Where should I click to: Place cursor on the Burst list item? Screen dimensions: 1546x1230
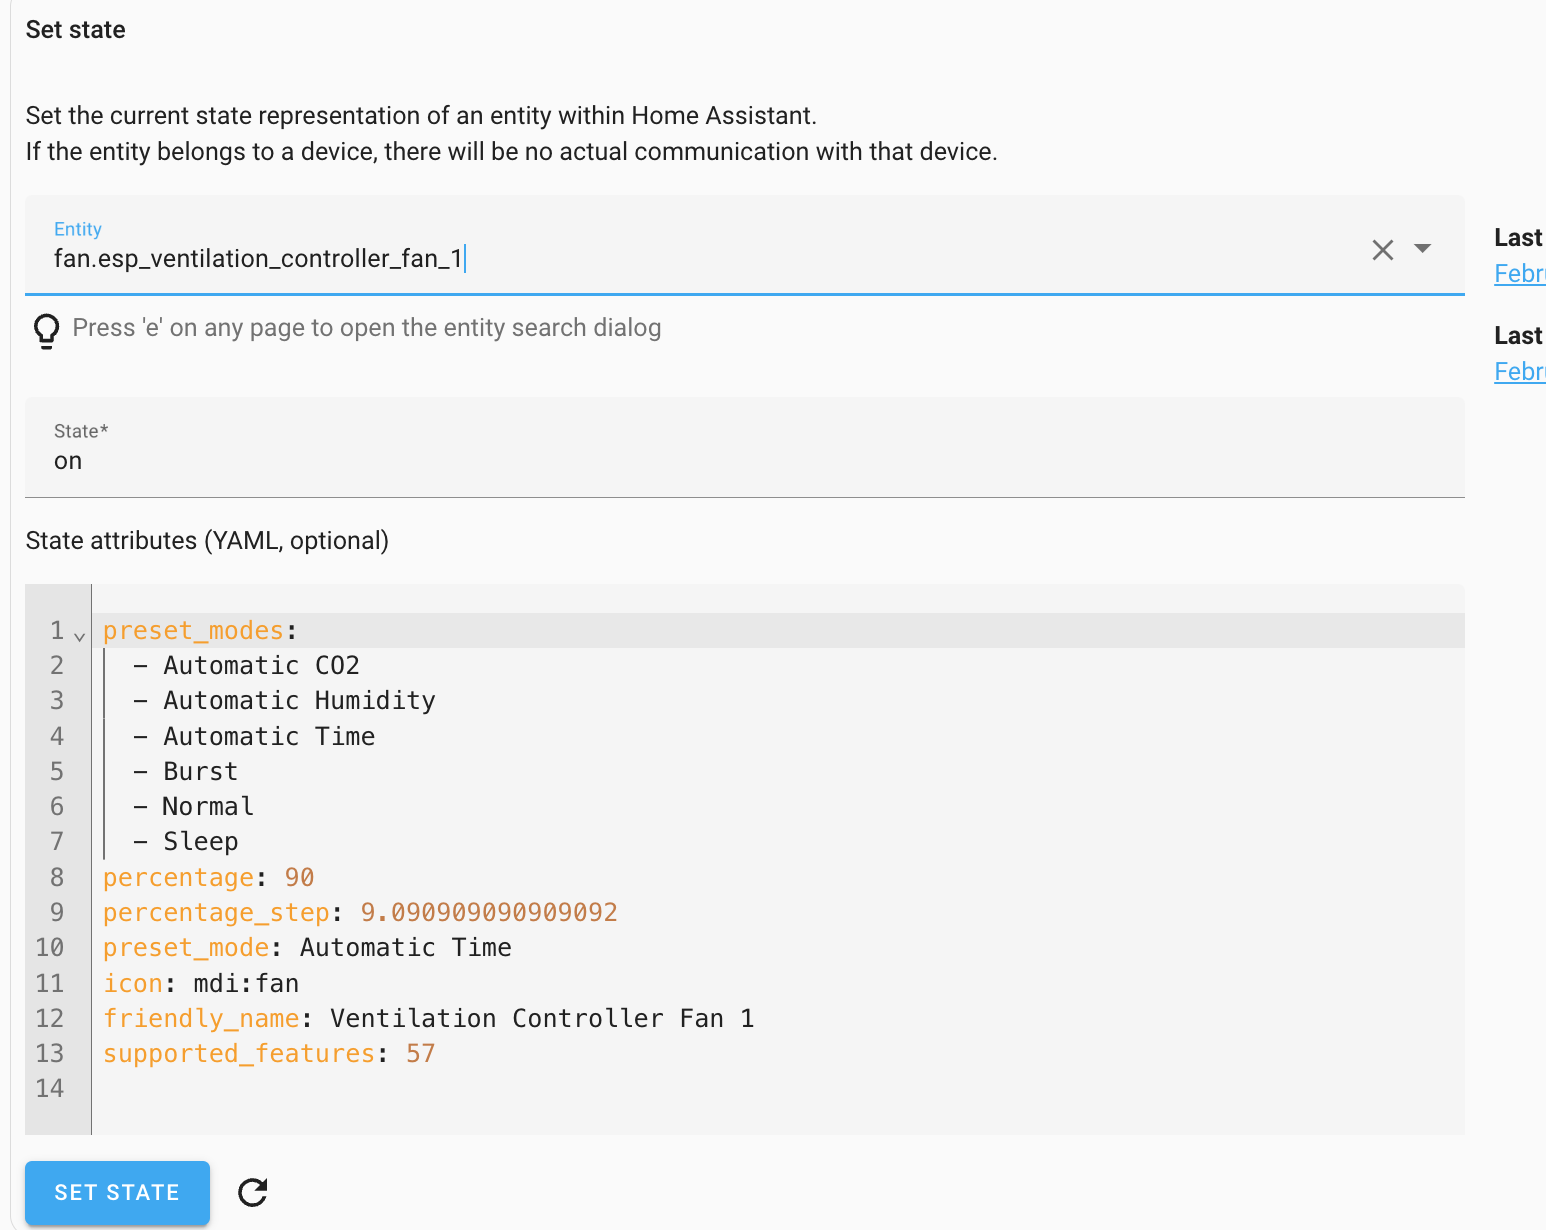[x=200, y=771]
